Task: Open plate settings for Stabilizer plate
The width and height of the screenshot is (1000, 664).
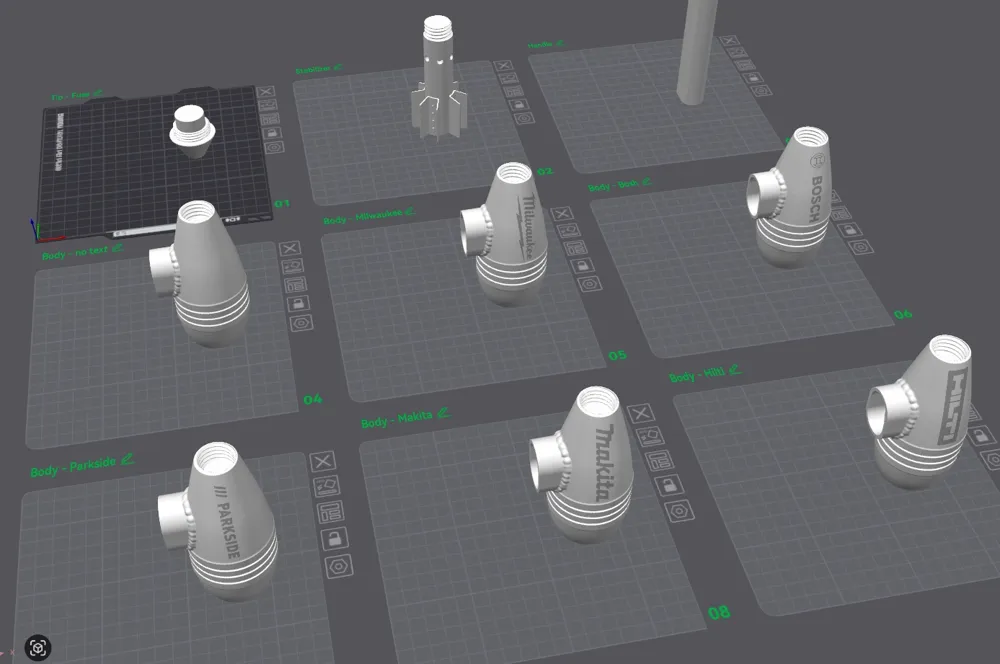Action: tap(524, 118)
